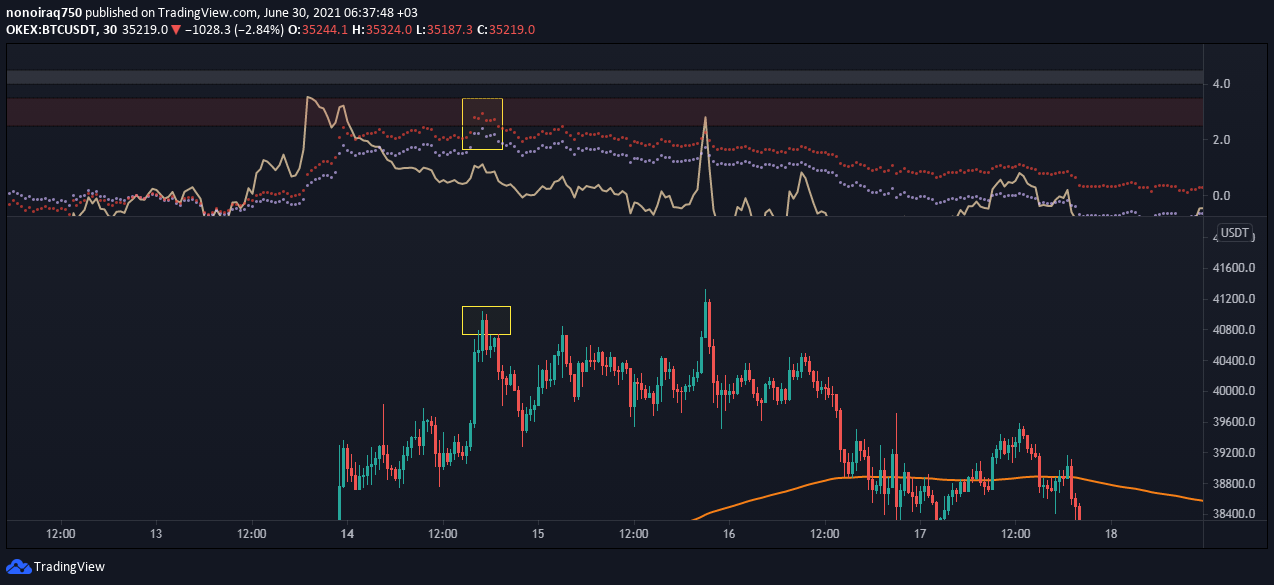Click the date label 15 on time axis
The height and width of the screenshot is (585, 1274).
tap(538, 534)
